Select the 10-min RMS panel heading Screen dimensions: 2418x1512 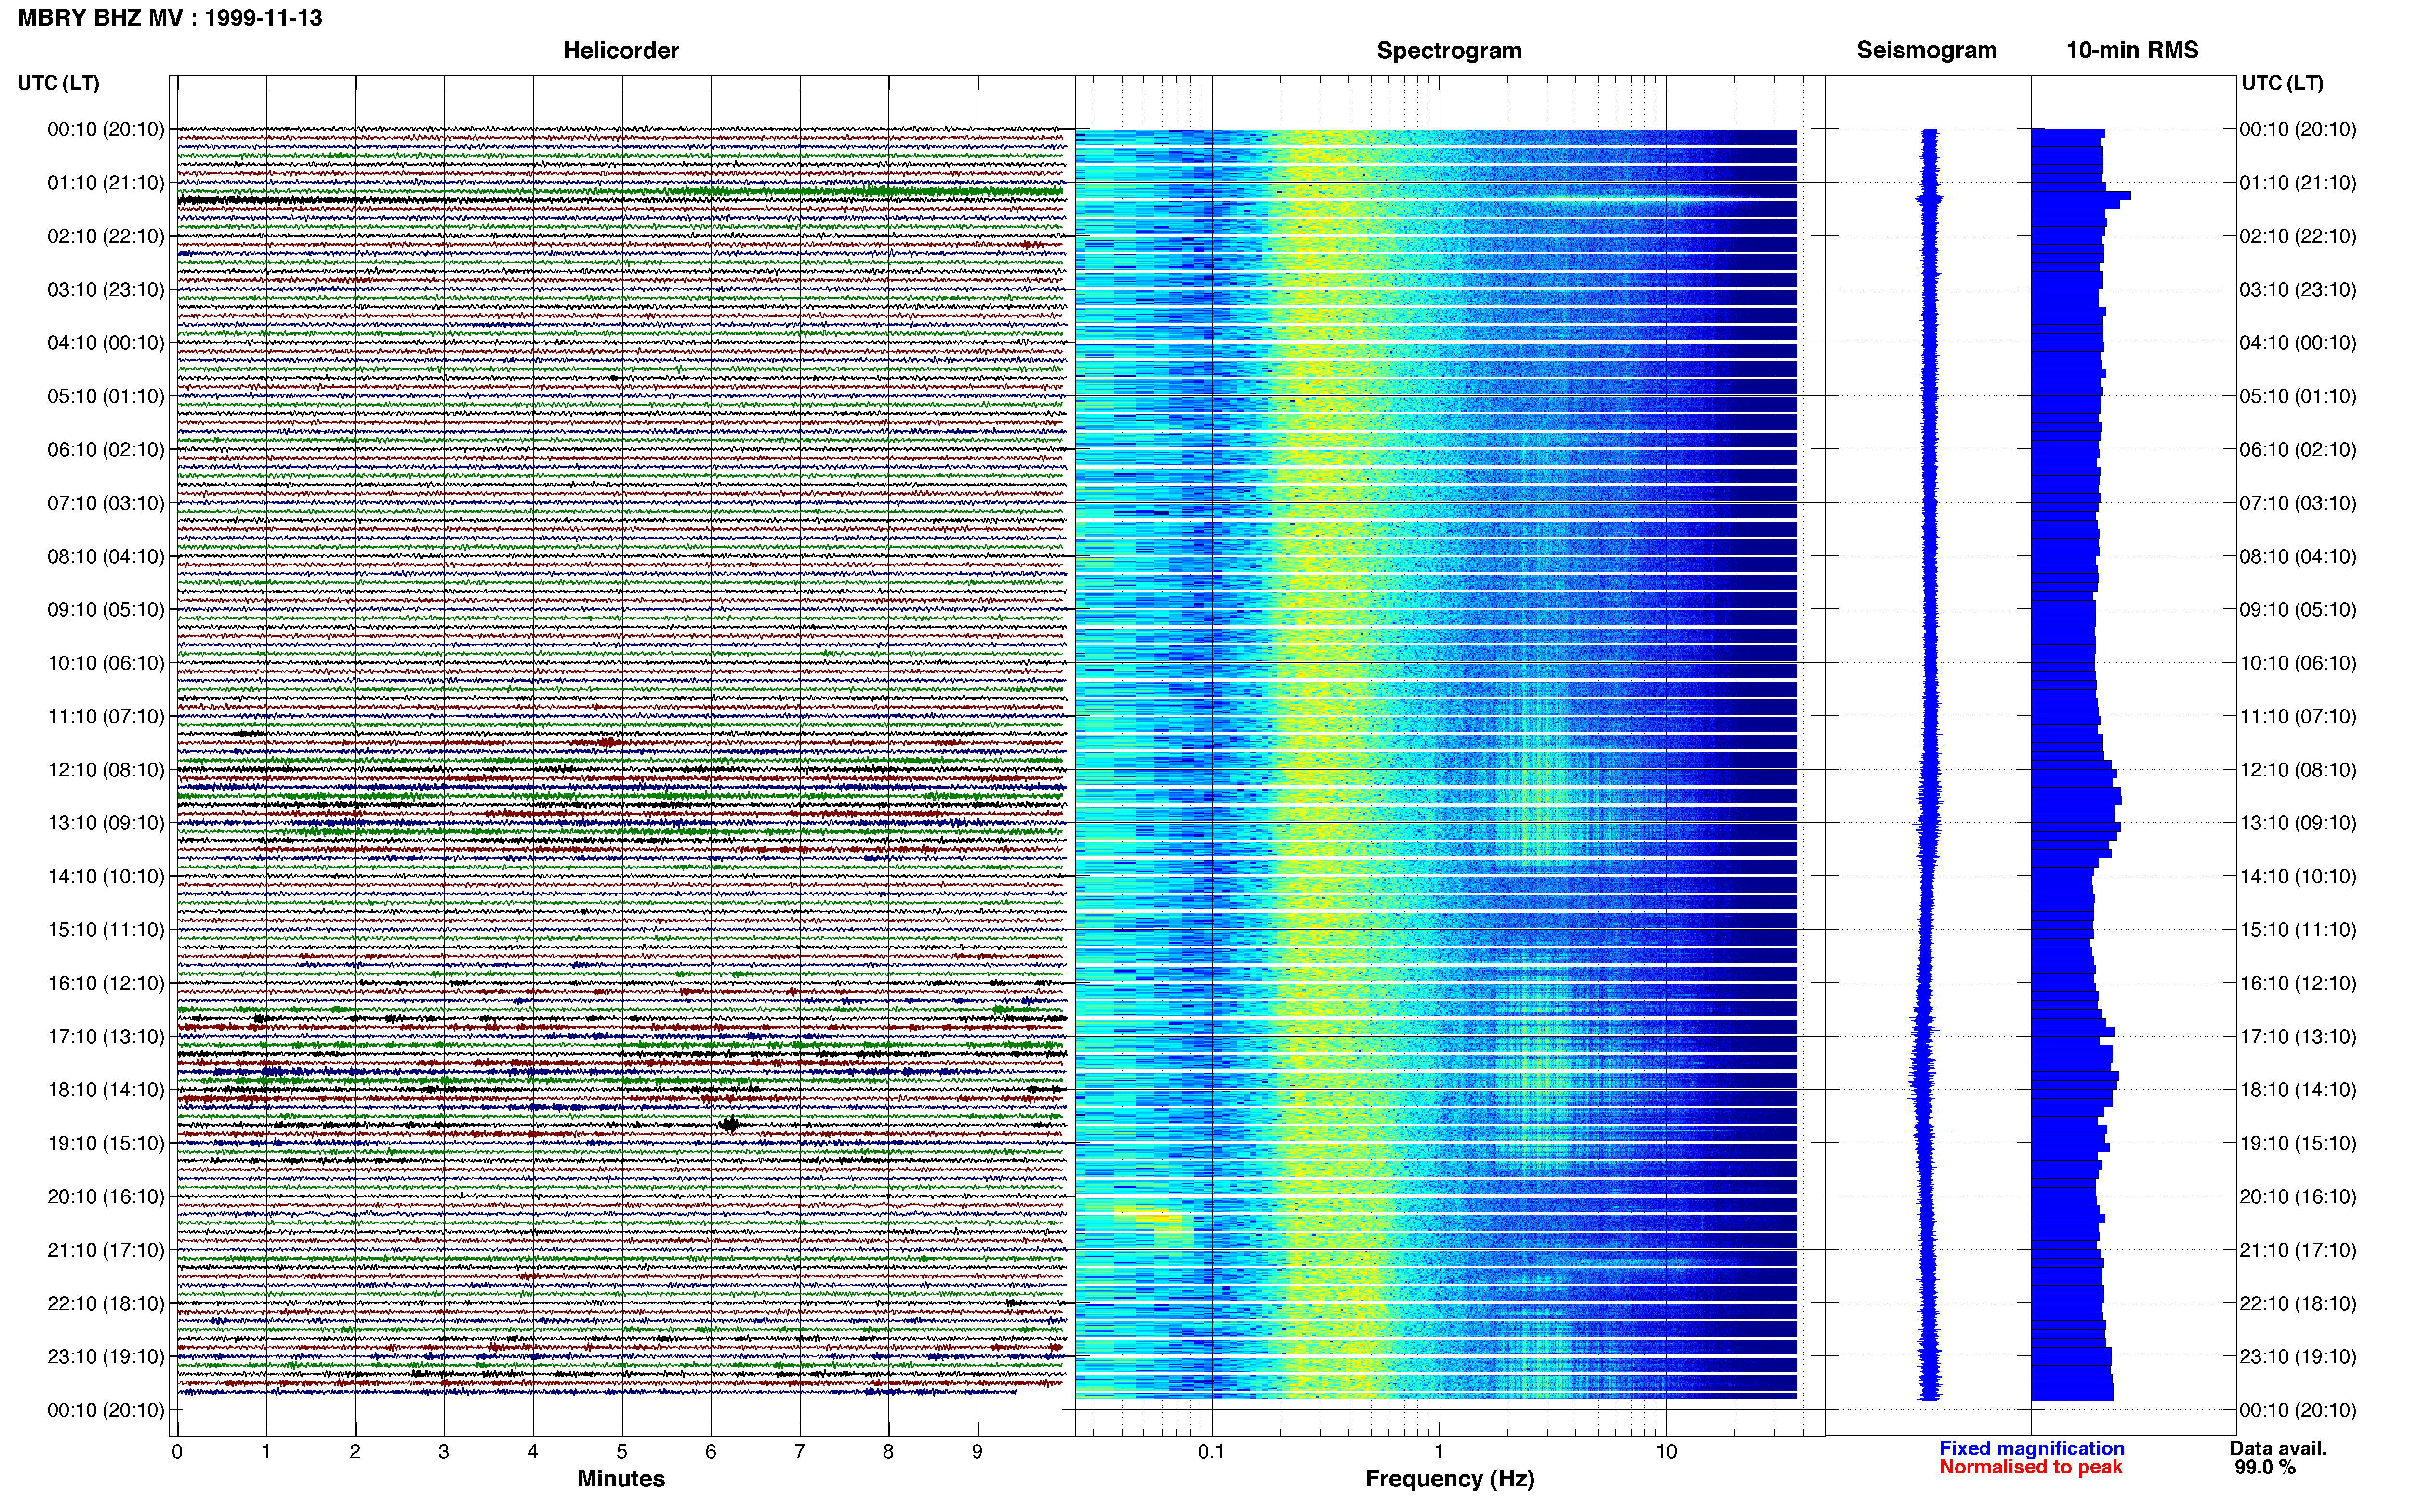coord(2132,50)
